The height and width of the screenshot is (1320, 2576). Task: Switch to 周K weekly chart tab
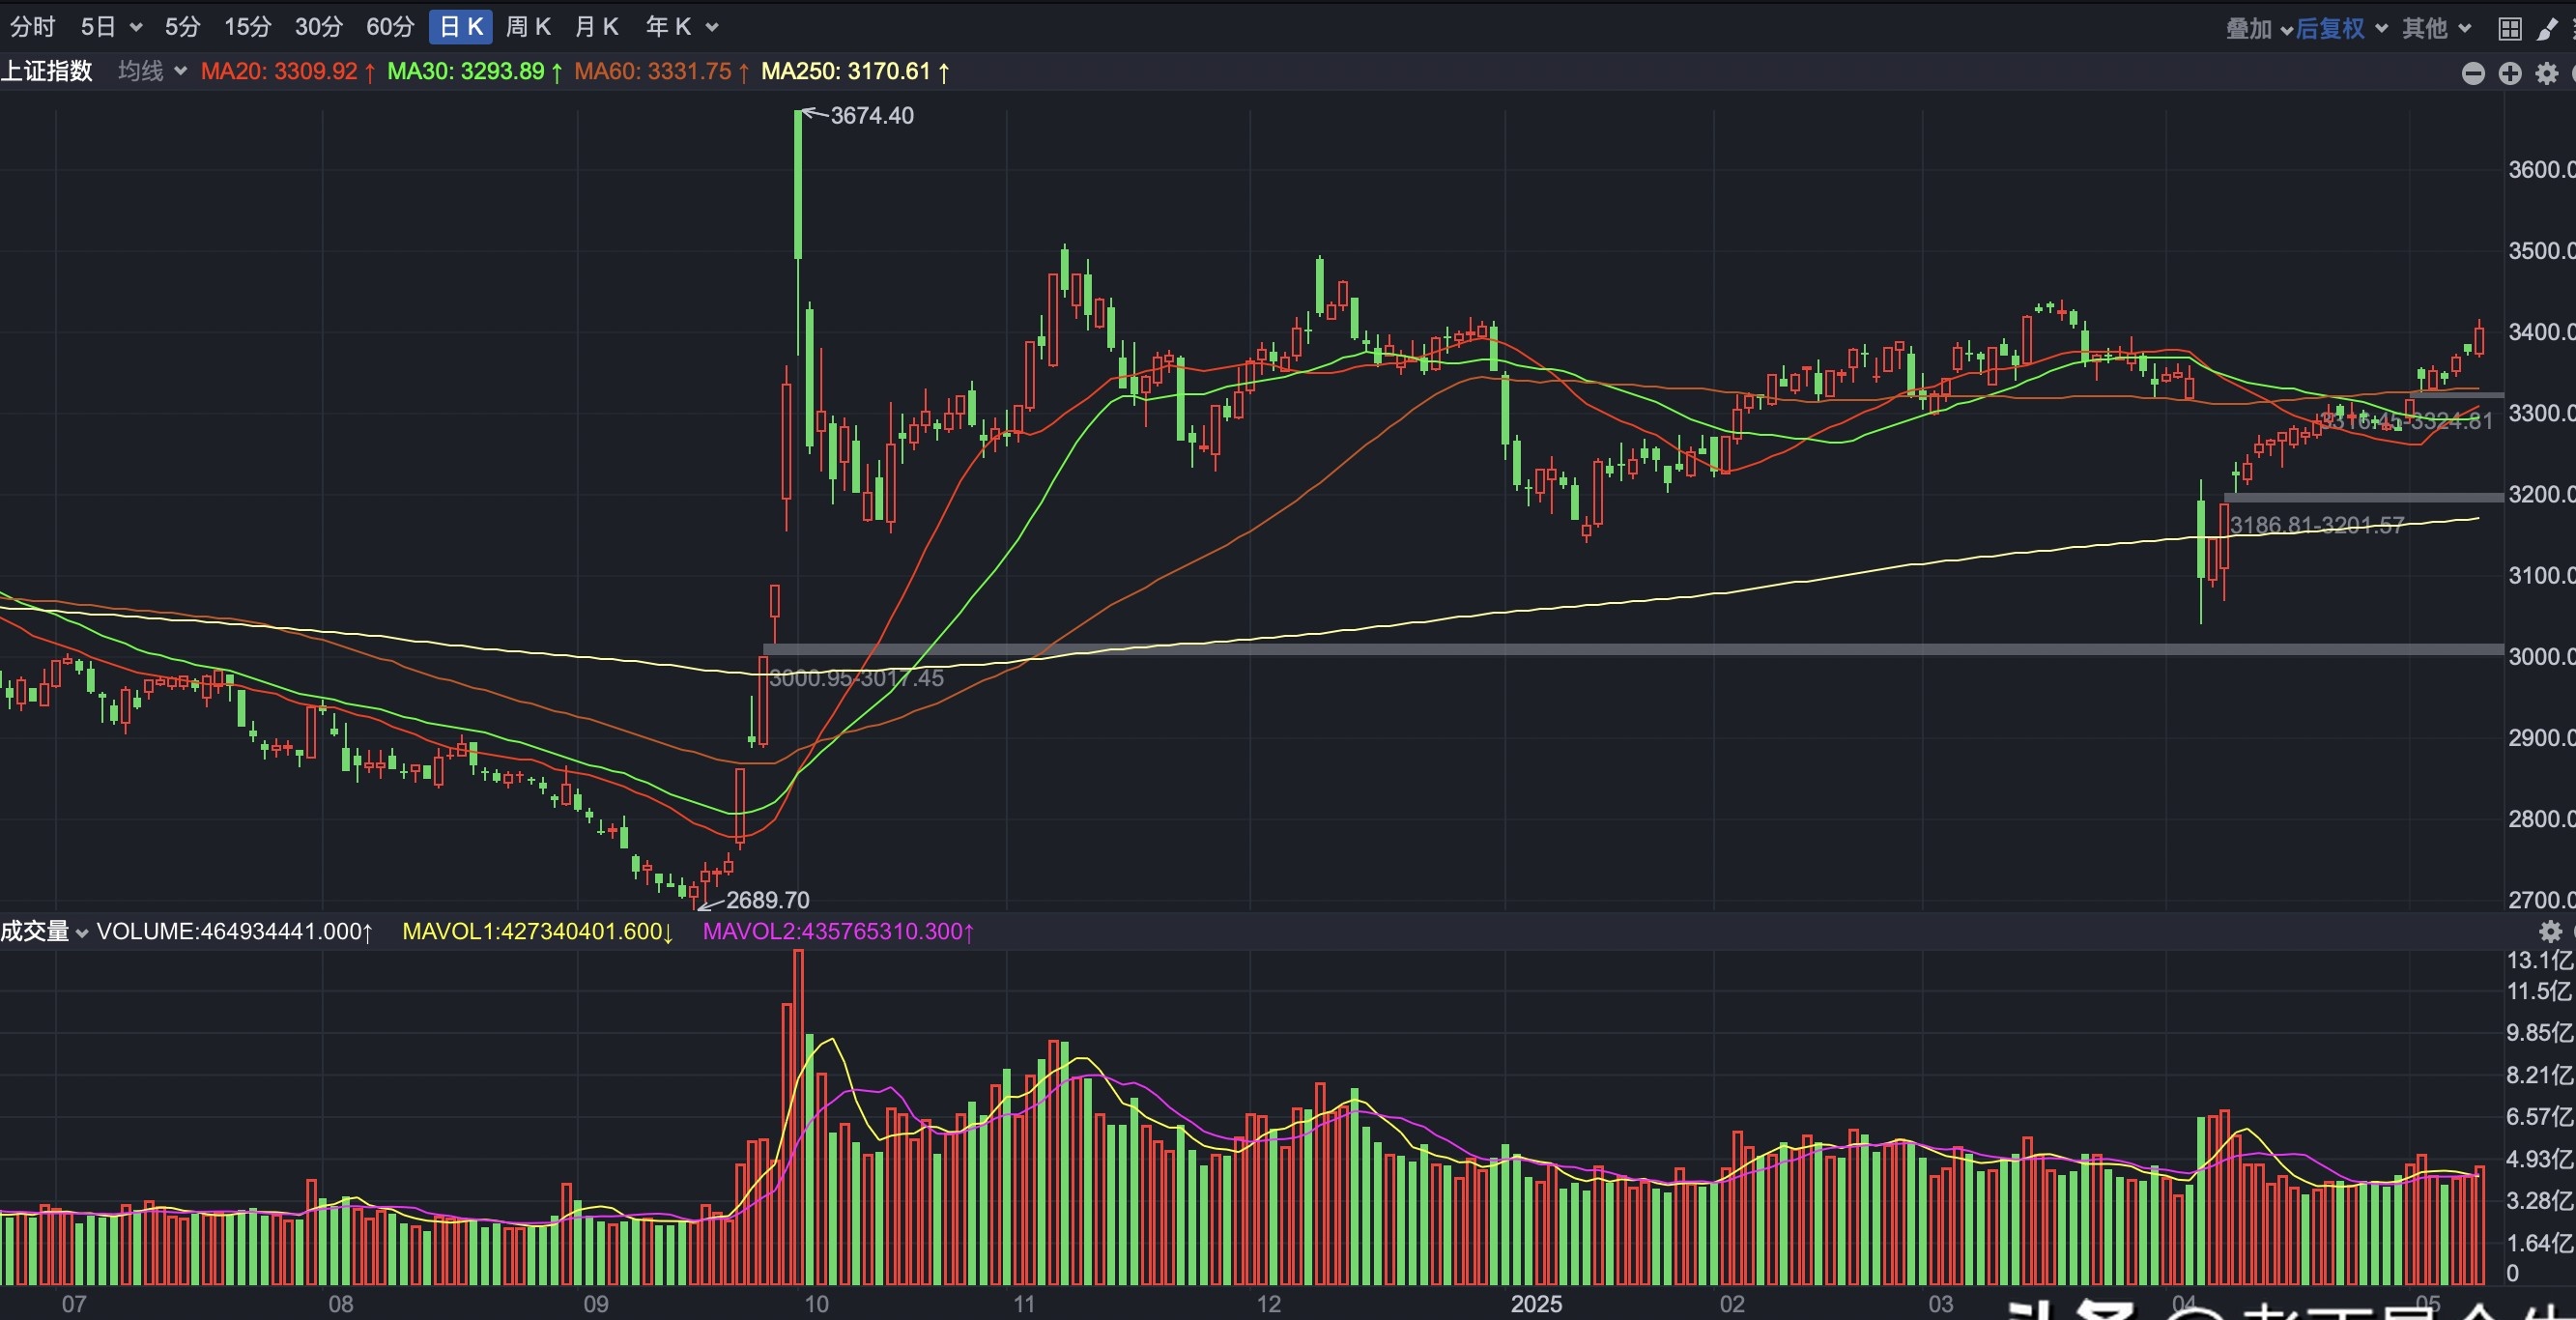pyautogui.click(x=528, y=27)
